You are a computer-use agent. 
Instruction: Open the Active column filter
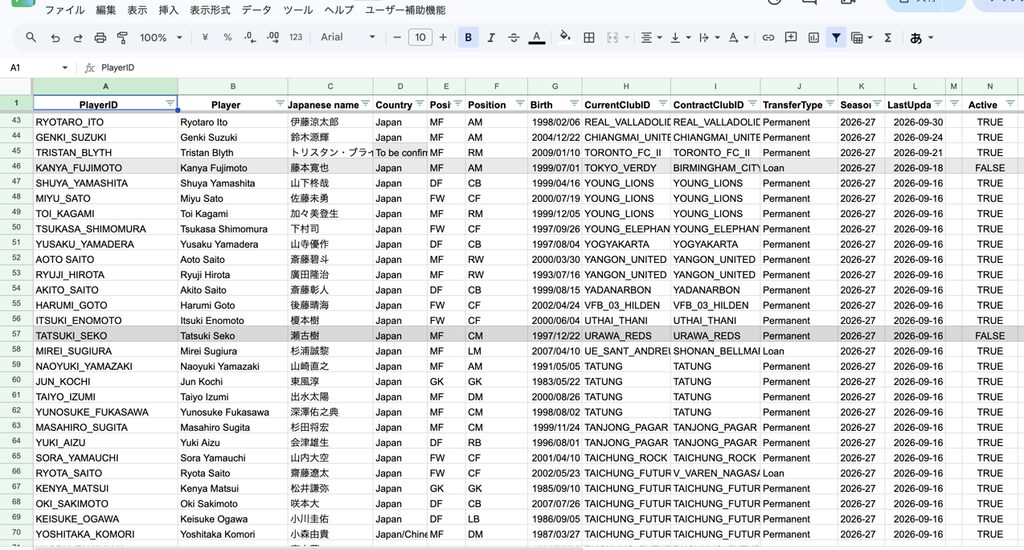(x=1010, y=103)
